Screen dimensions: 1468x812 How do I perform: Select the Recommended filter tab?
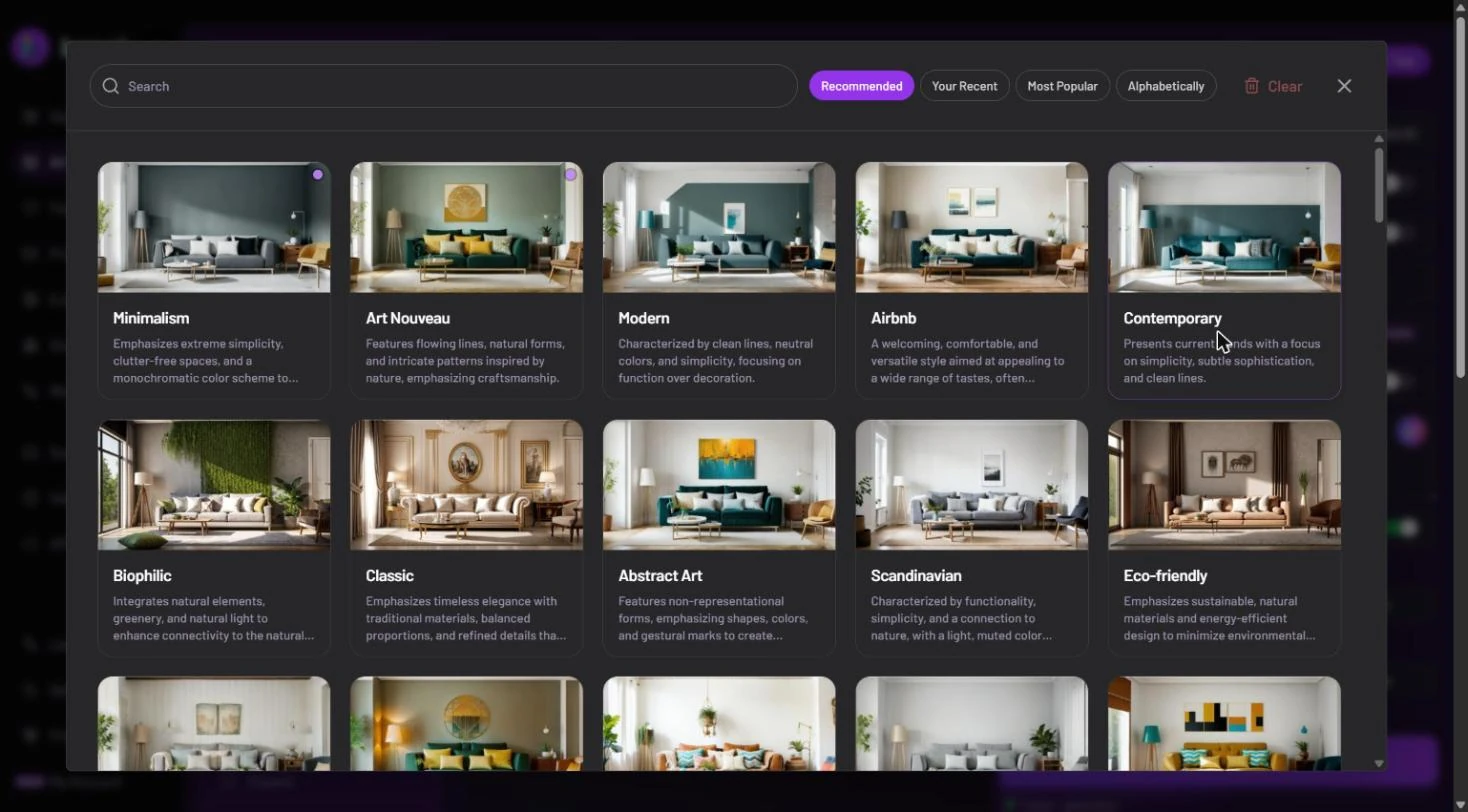click(861, 86)
